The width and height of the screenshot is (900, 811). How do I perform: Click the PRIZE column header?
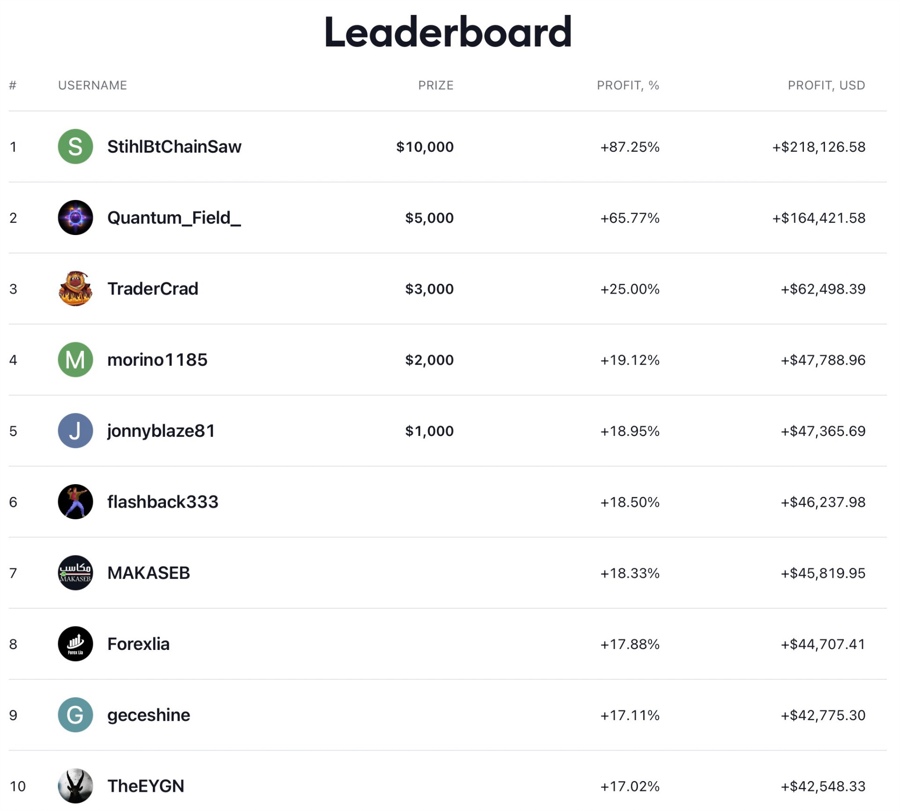point(435,86)
